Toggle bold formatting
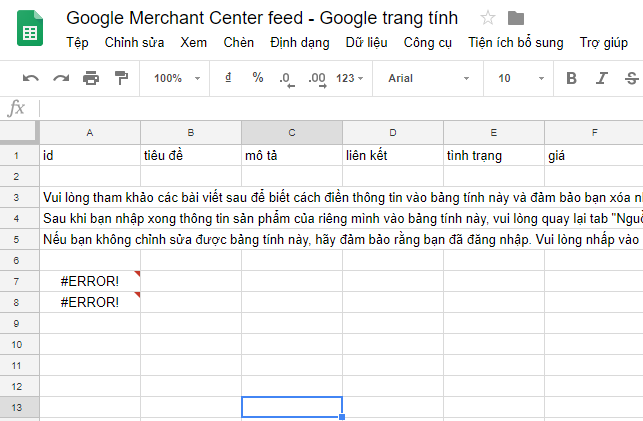 571,78
